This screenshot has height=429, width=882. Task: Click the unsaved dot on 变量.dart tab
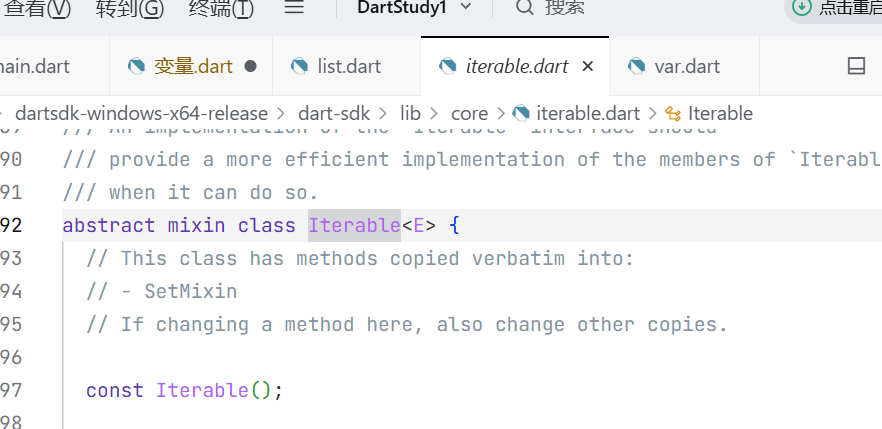click(251, 66)
